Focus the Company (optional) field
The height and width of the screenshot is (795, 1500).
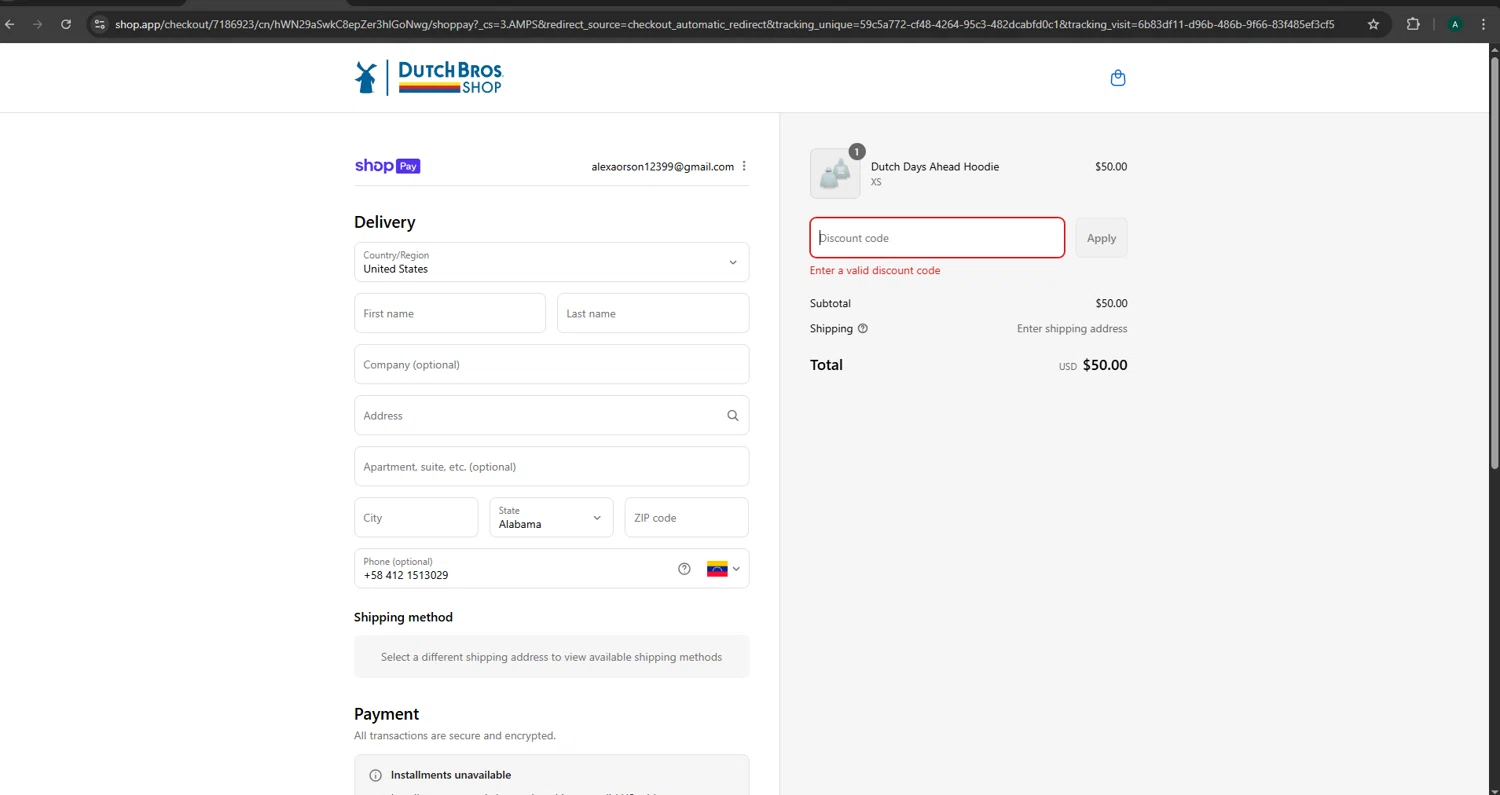pyautogui.click(x=551, y=364)
